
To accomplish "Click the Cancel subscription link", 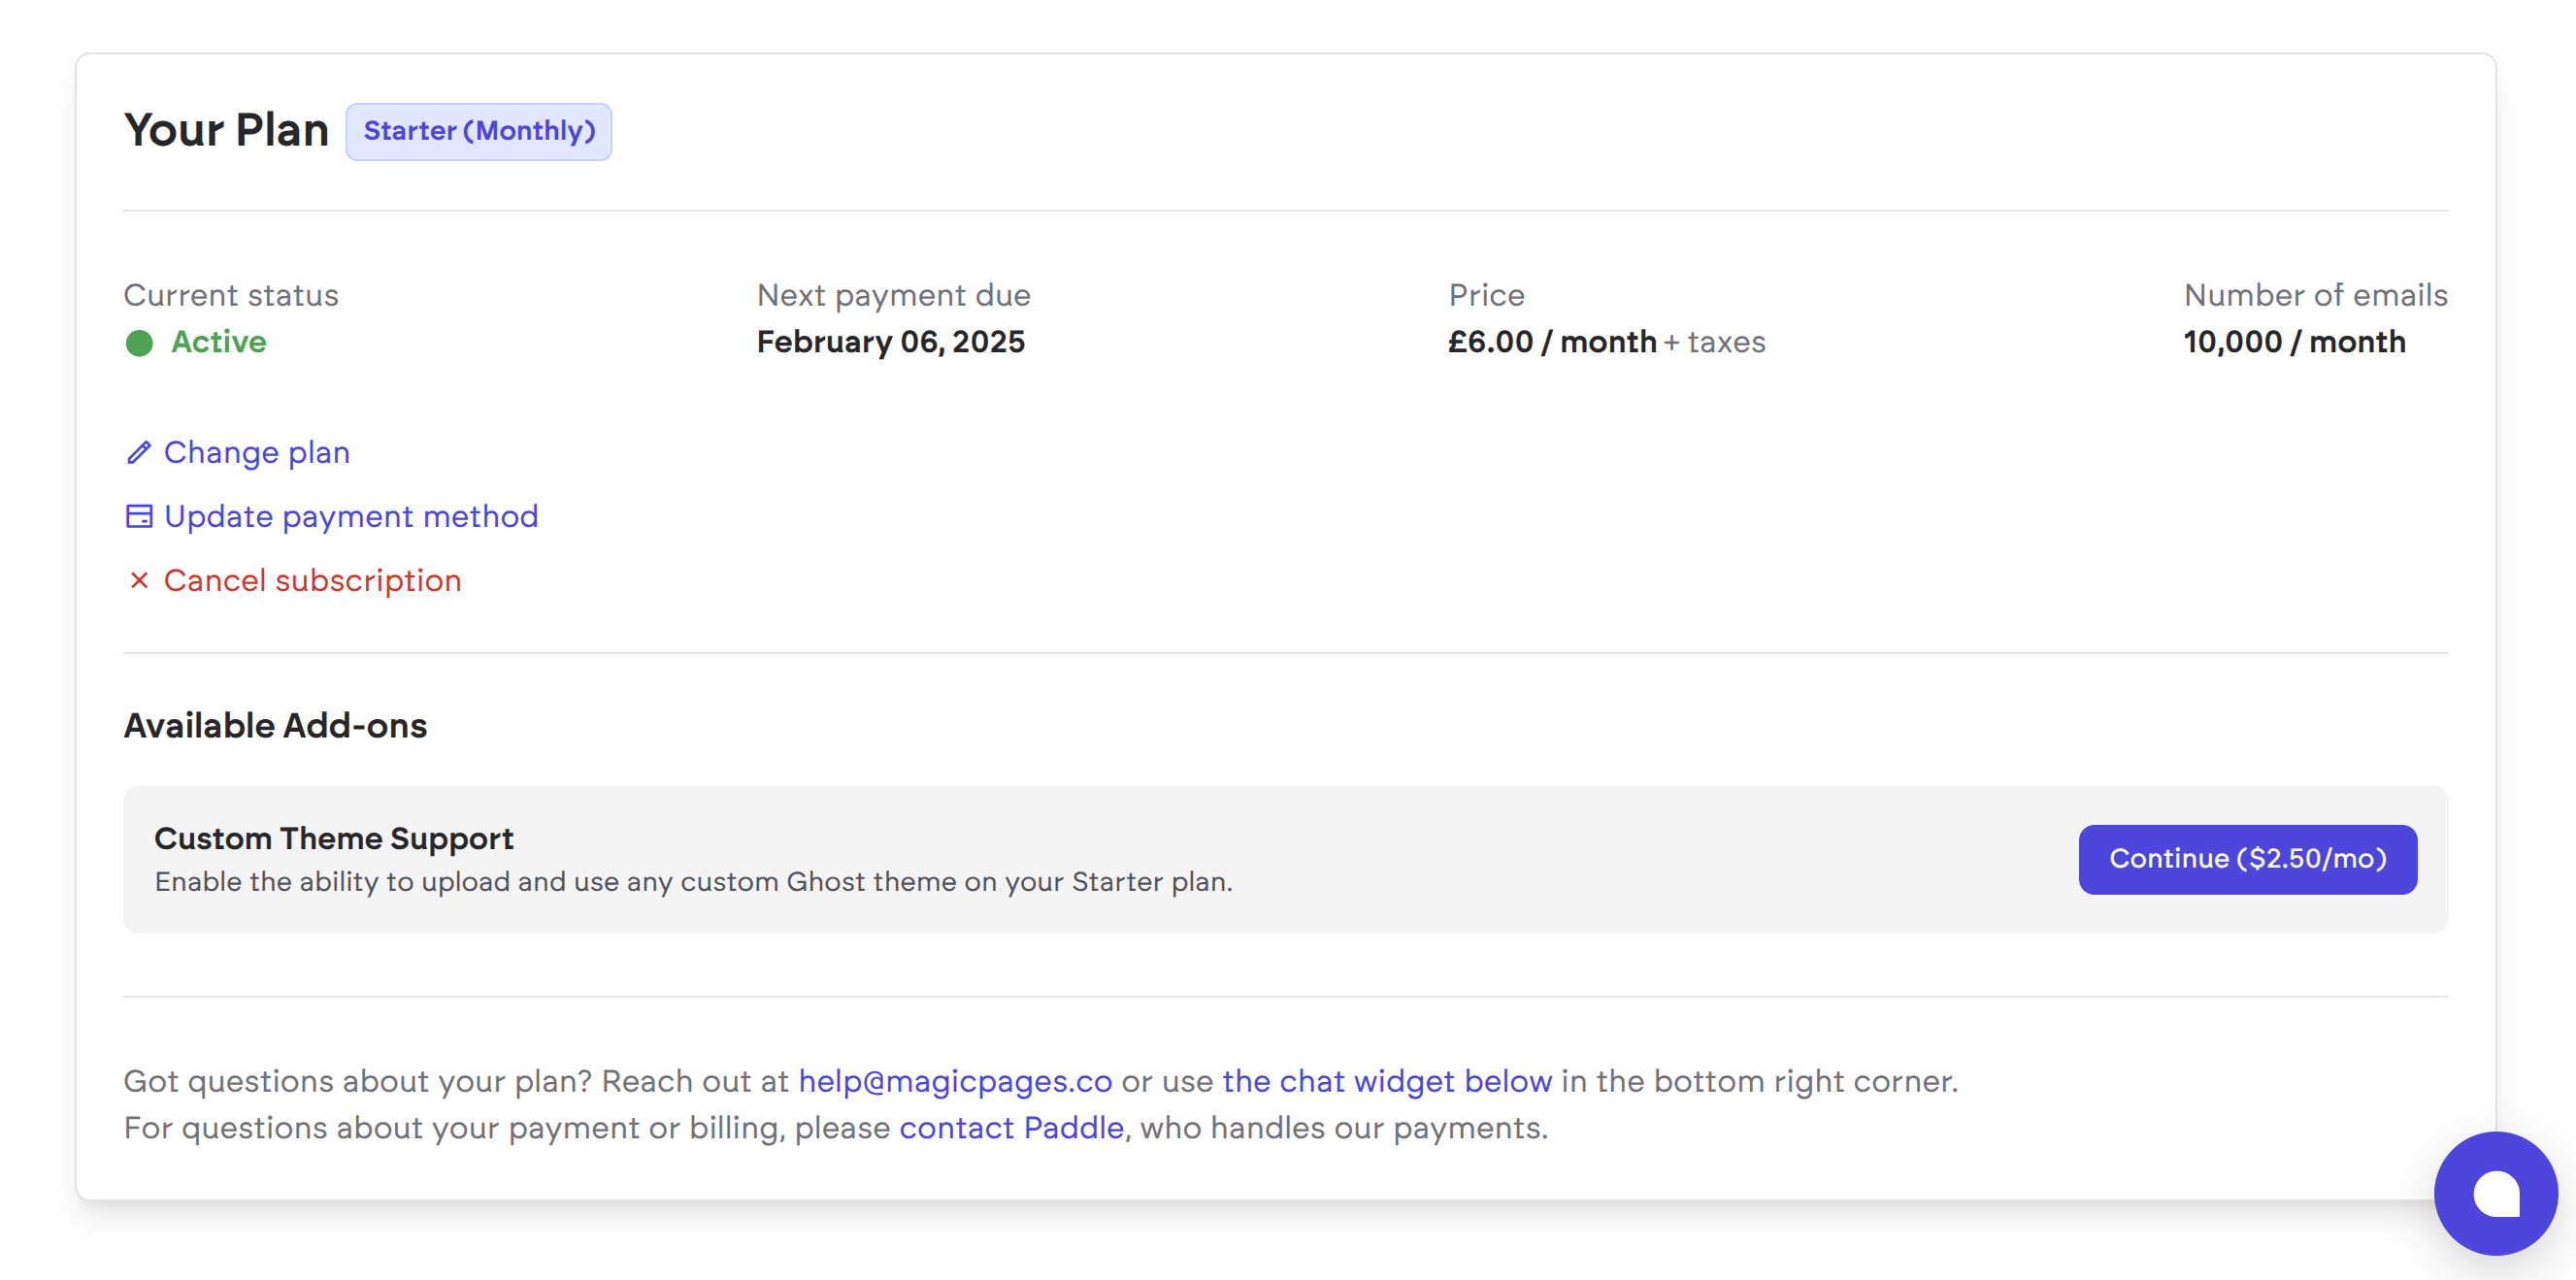I will 312,581.
